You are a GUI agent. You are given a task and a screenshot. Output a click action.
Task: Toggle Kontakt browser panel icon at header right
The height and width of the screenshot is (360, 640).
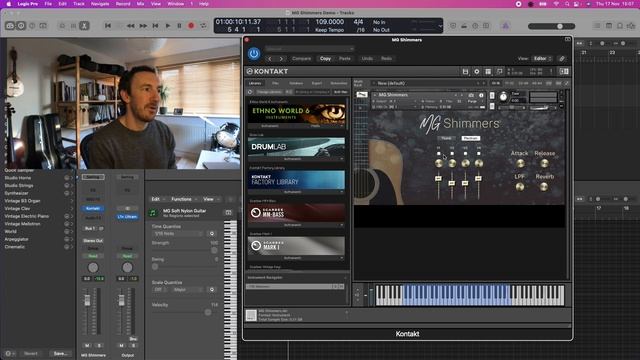point(564,71)
